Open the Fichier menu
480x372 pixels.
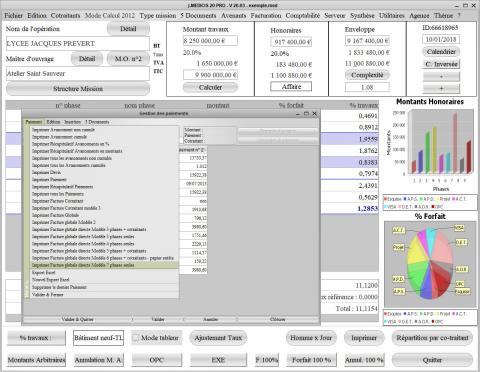point(13,16)
